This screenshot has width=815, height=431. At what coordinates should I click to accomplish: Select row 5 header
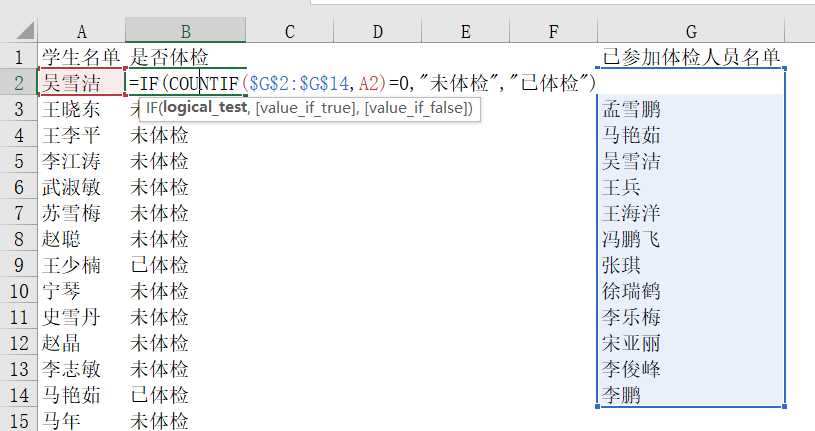(19, 161)
